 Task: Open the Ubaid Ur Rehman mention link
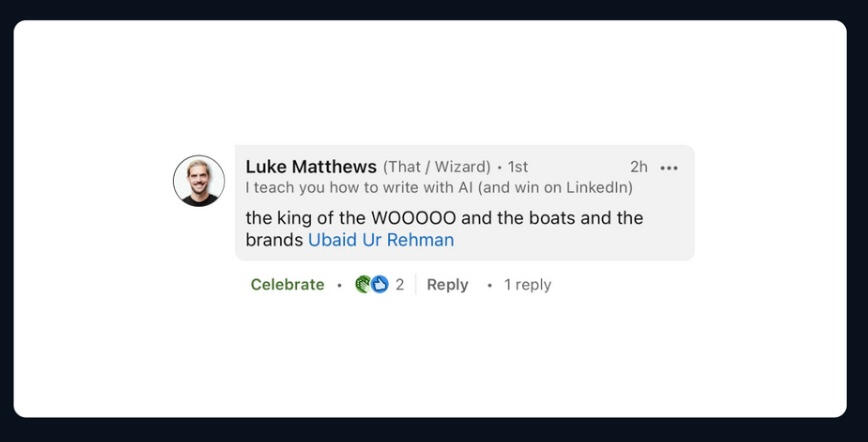point(380,240)
